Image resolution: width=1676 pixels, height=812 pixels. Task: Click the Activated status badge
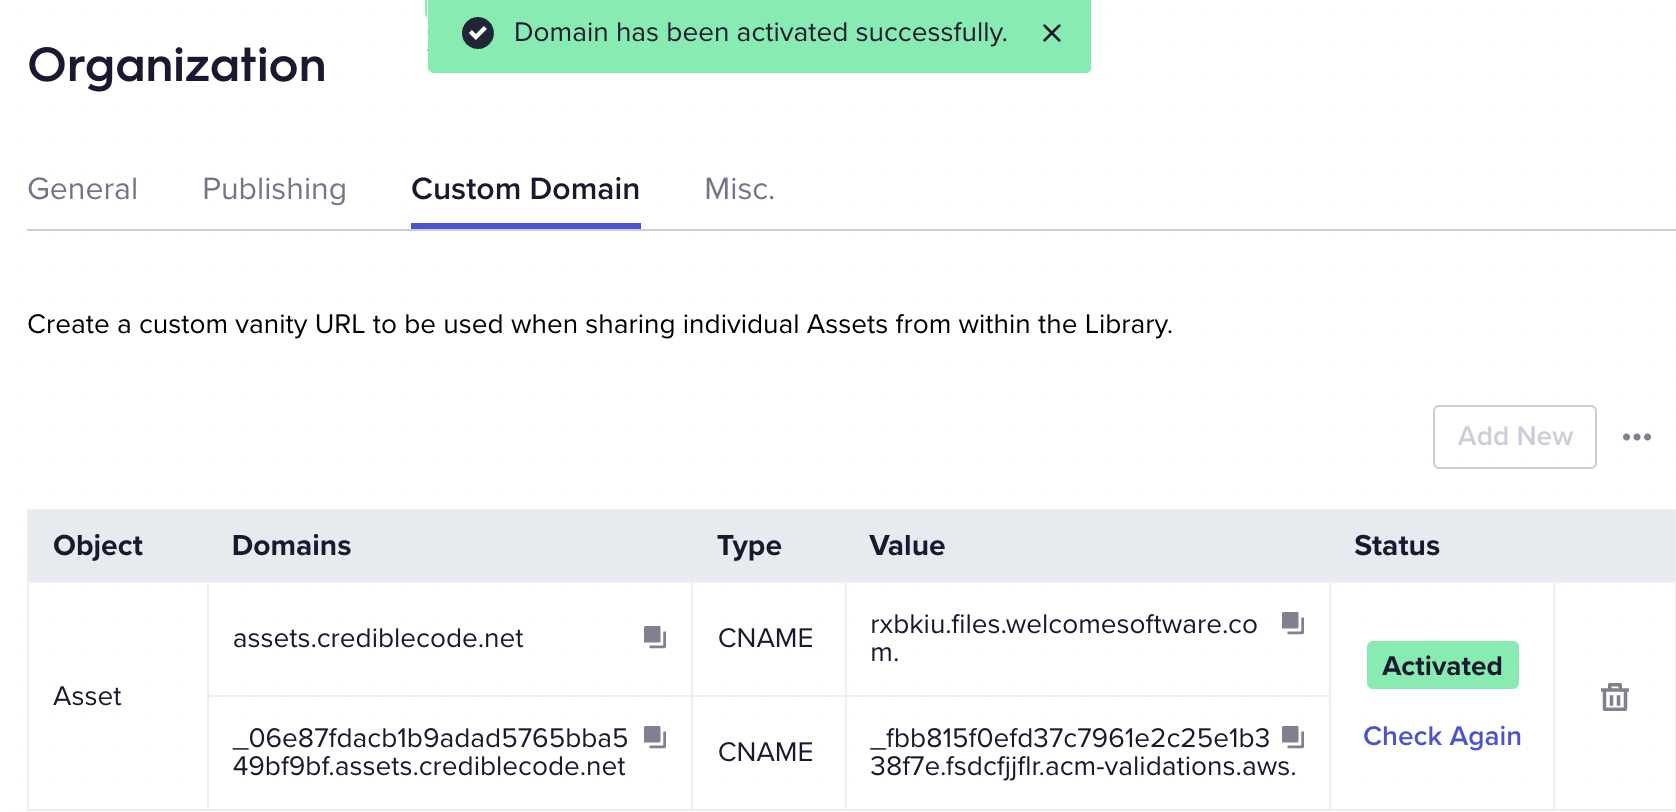click(x=1443, y=665)
